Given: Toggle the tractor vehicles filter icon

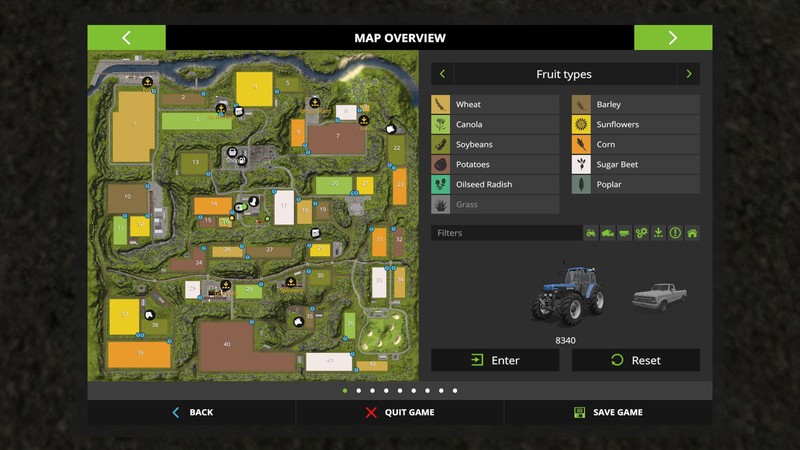Looking at the screenshot, I should (x=591, y=233).
